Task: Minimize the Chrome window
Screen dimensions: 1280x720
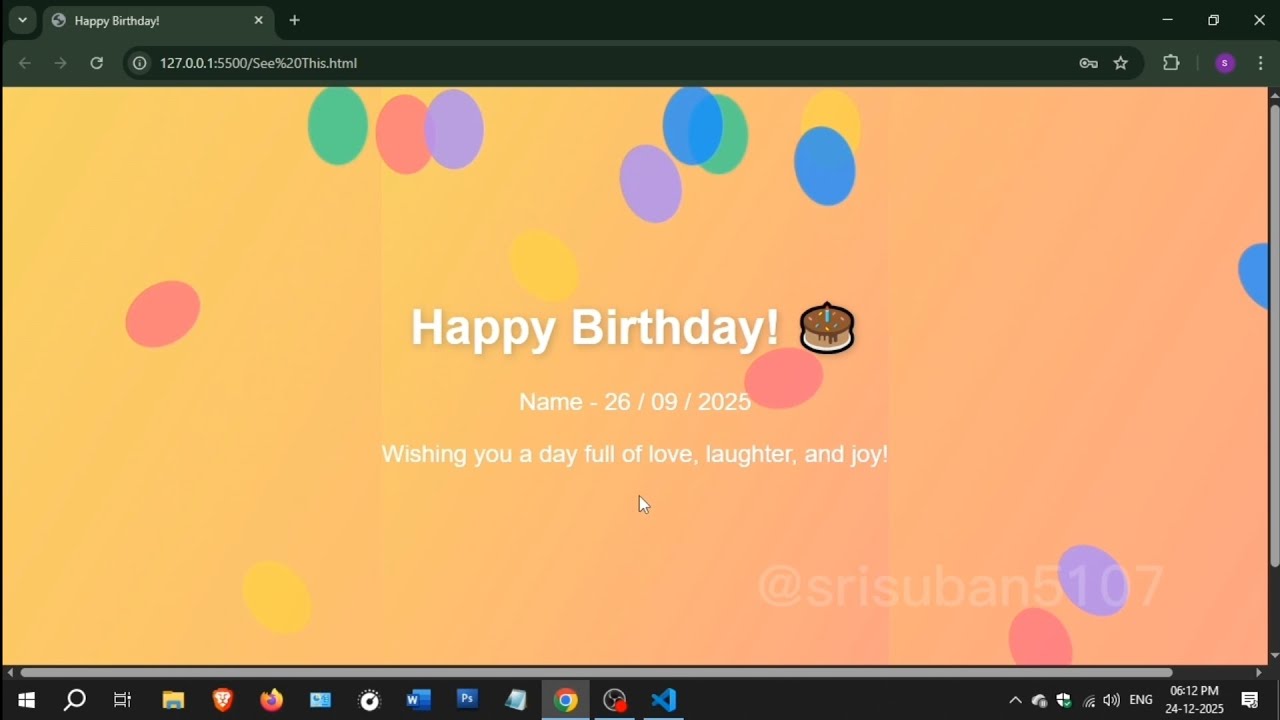Action: tap(1167, 20)
